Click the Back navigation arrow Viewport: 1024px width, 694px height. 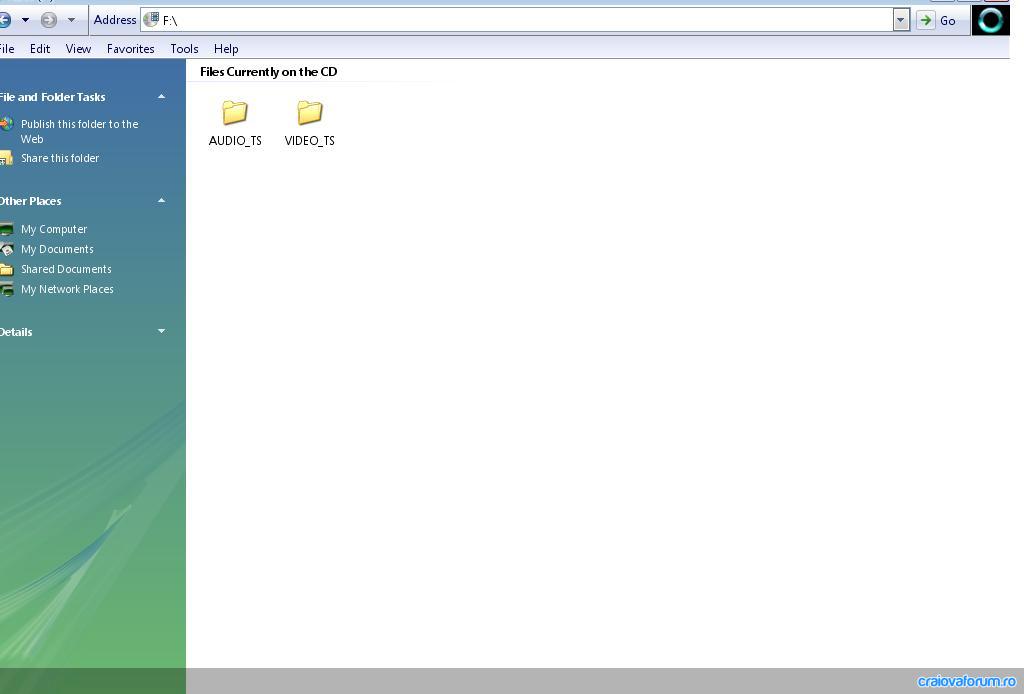[5, 20]
